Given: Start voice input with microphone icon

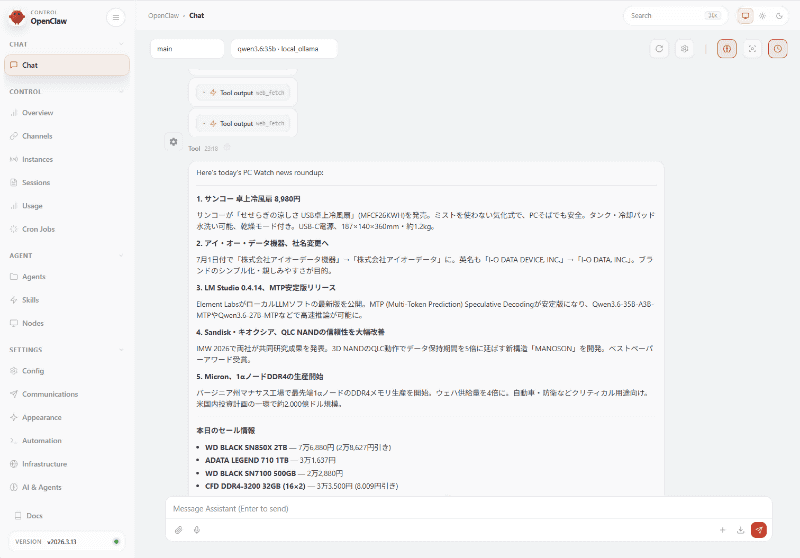Looking at the screenshot, I should [197, 530].
